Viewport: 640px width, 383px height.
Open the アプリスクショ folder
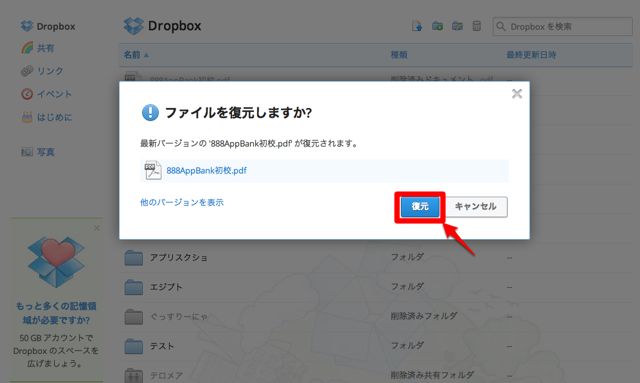point(178,258)
